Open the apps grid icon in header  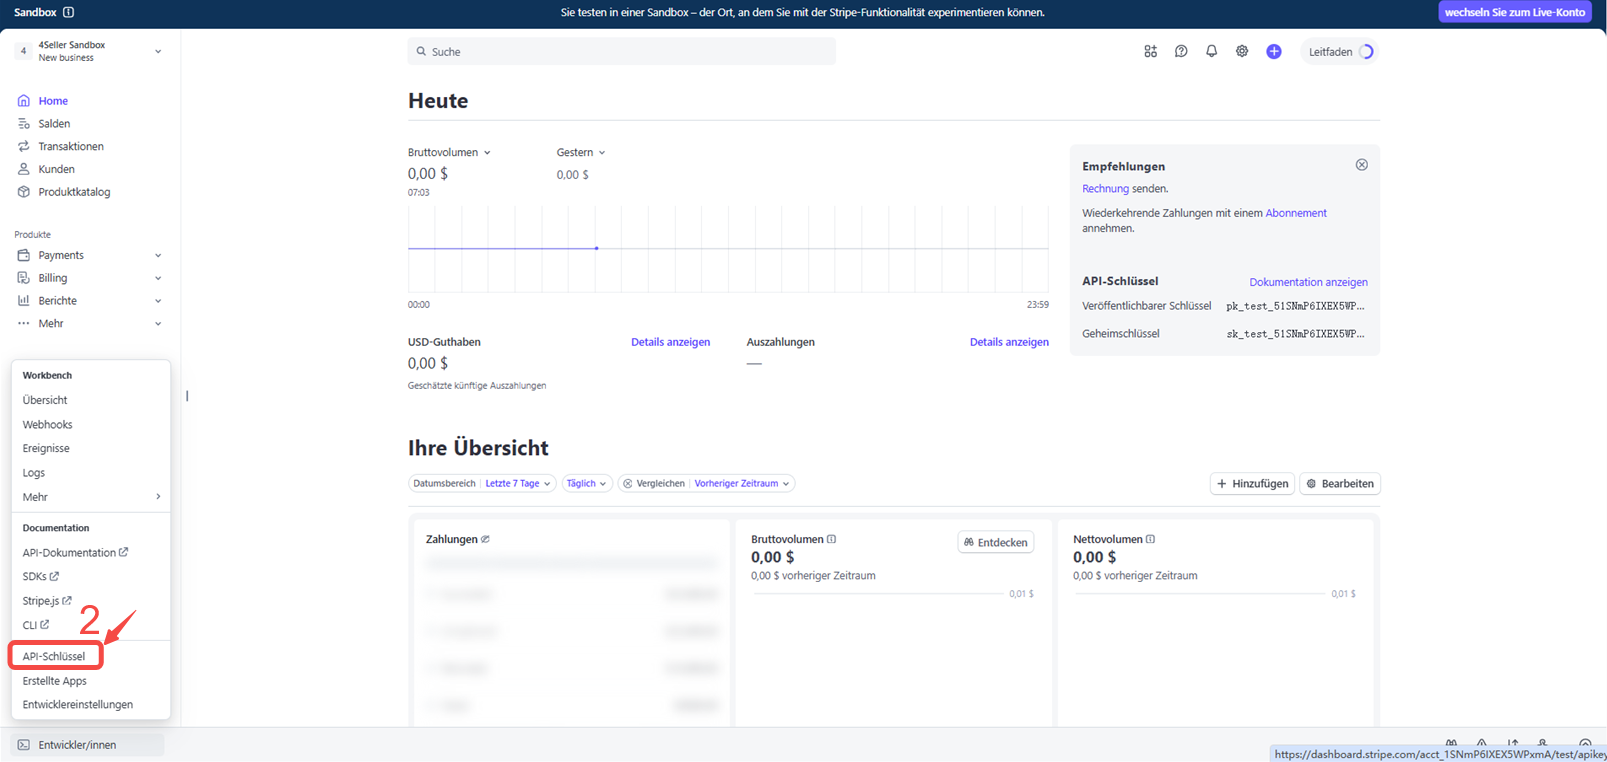pyautogui.click(x=1151, y=51)
